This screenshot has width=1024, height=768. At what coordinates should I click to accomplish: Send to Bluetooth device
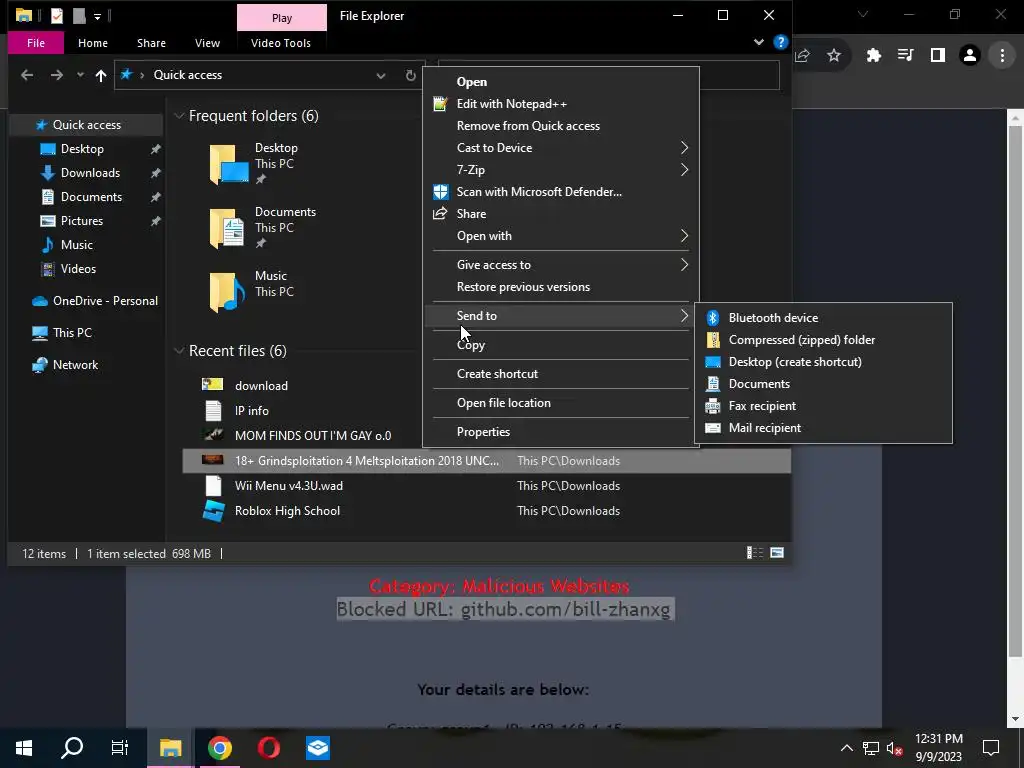pyautogui.click(x=823, y=318)
